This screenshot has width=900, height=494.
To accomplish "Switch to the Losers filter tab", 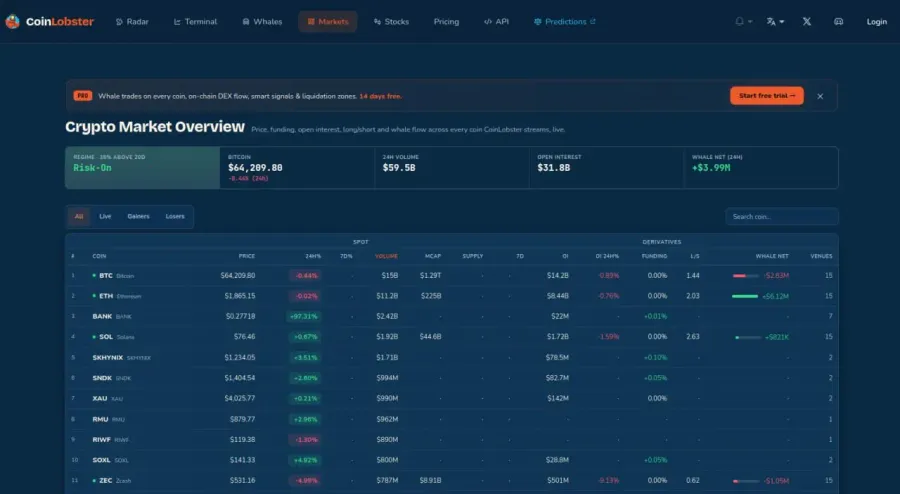I will pyautogui.click(x=175, y=216).
